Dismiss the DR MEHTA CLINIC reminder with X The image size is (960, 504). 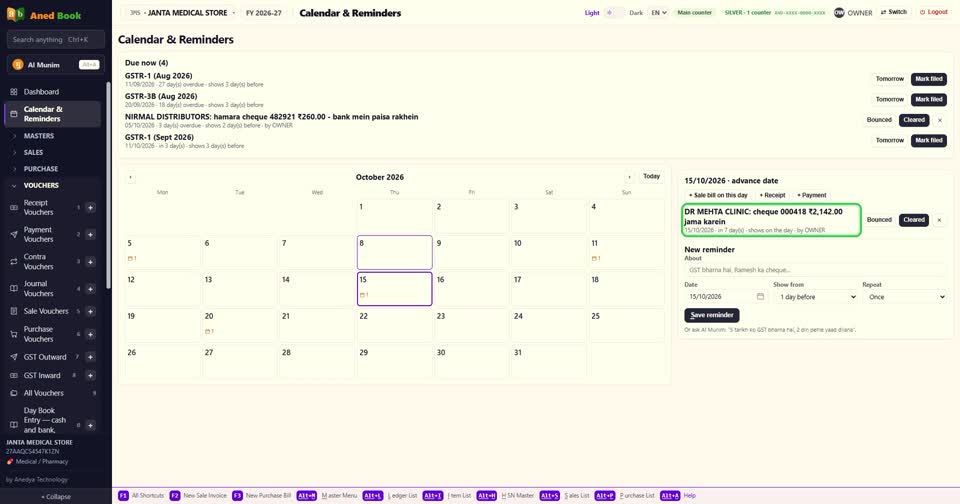[x=939, y=220]
